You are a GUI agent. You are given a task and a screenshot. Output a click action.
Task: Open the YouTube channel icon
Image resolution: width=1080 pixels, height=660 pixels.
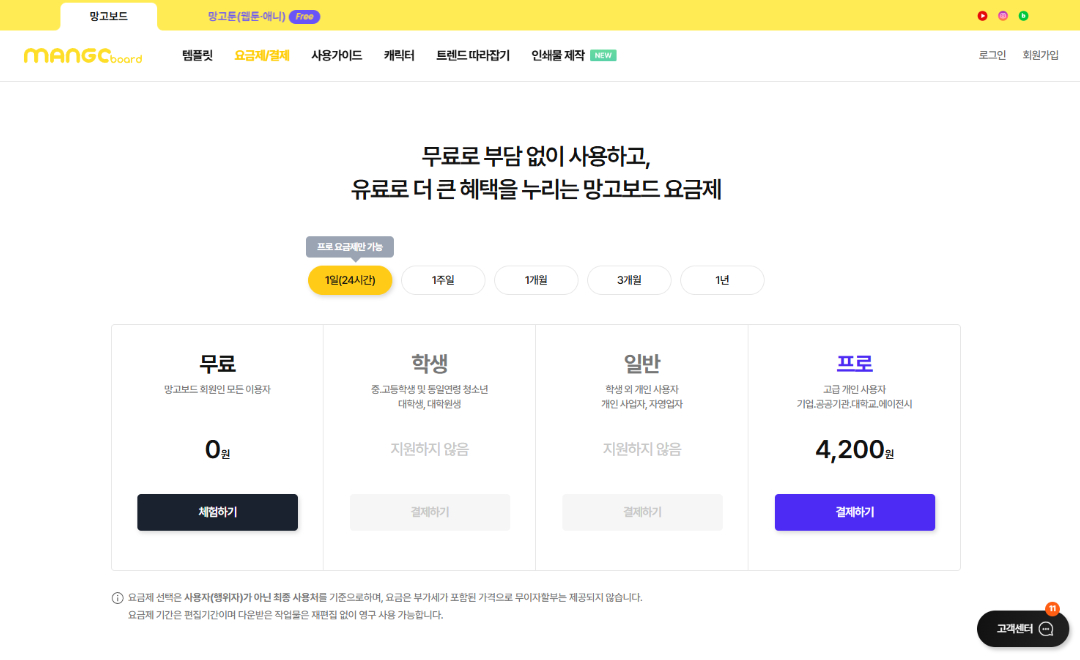pyautogui.click(x=983, y=16)
